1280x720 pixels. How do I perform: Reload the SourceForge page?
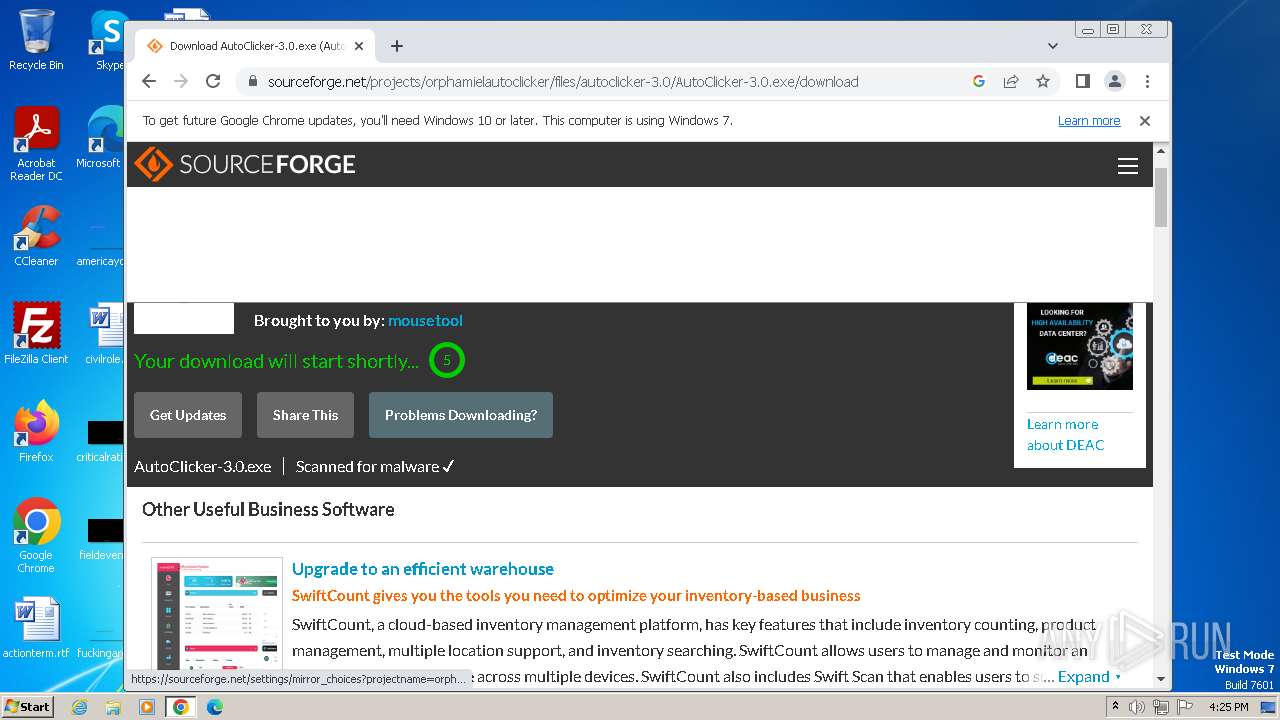213,81
